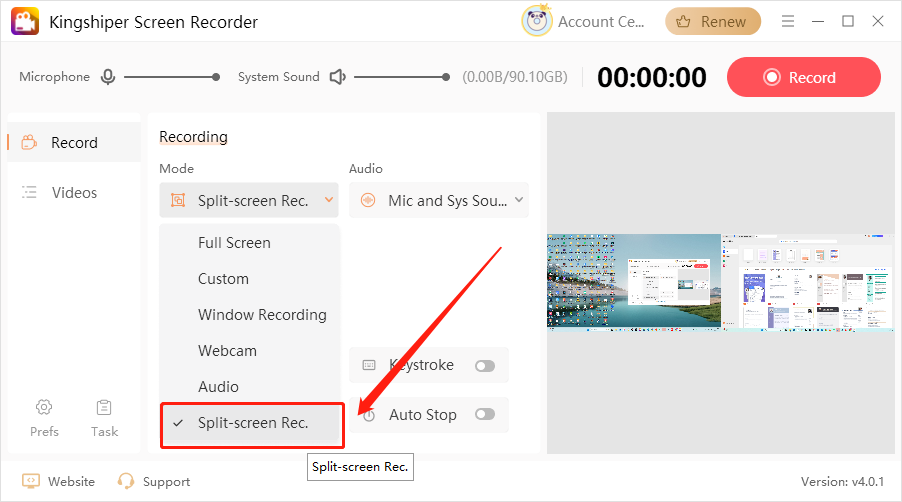Pick Audio recording mode from list
The width and height of the screenshot is (902, 502).
218,386
